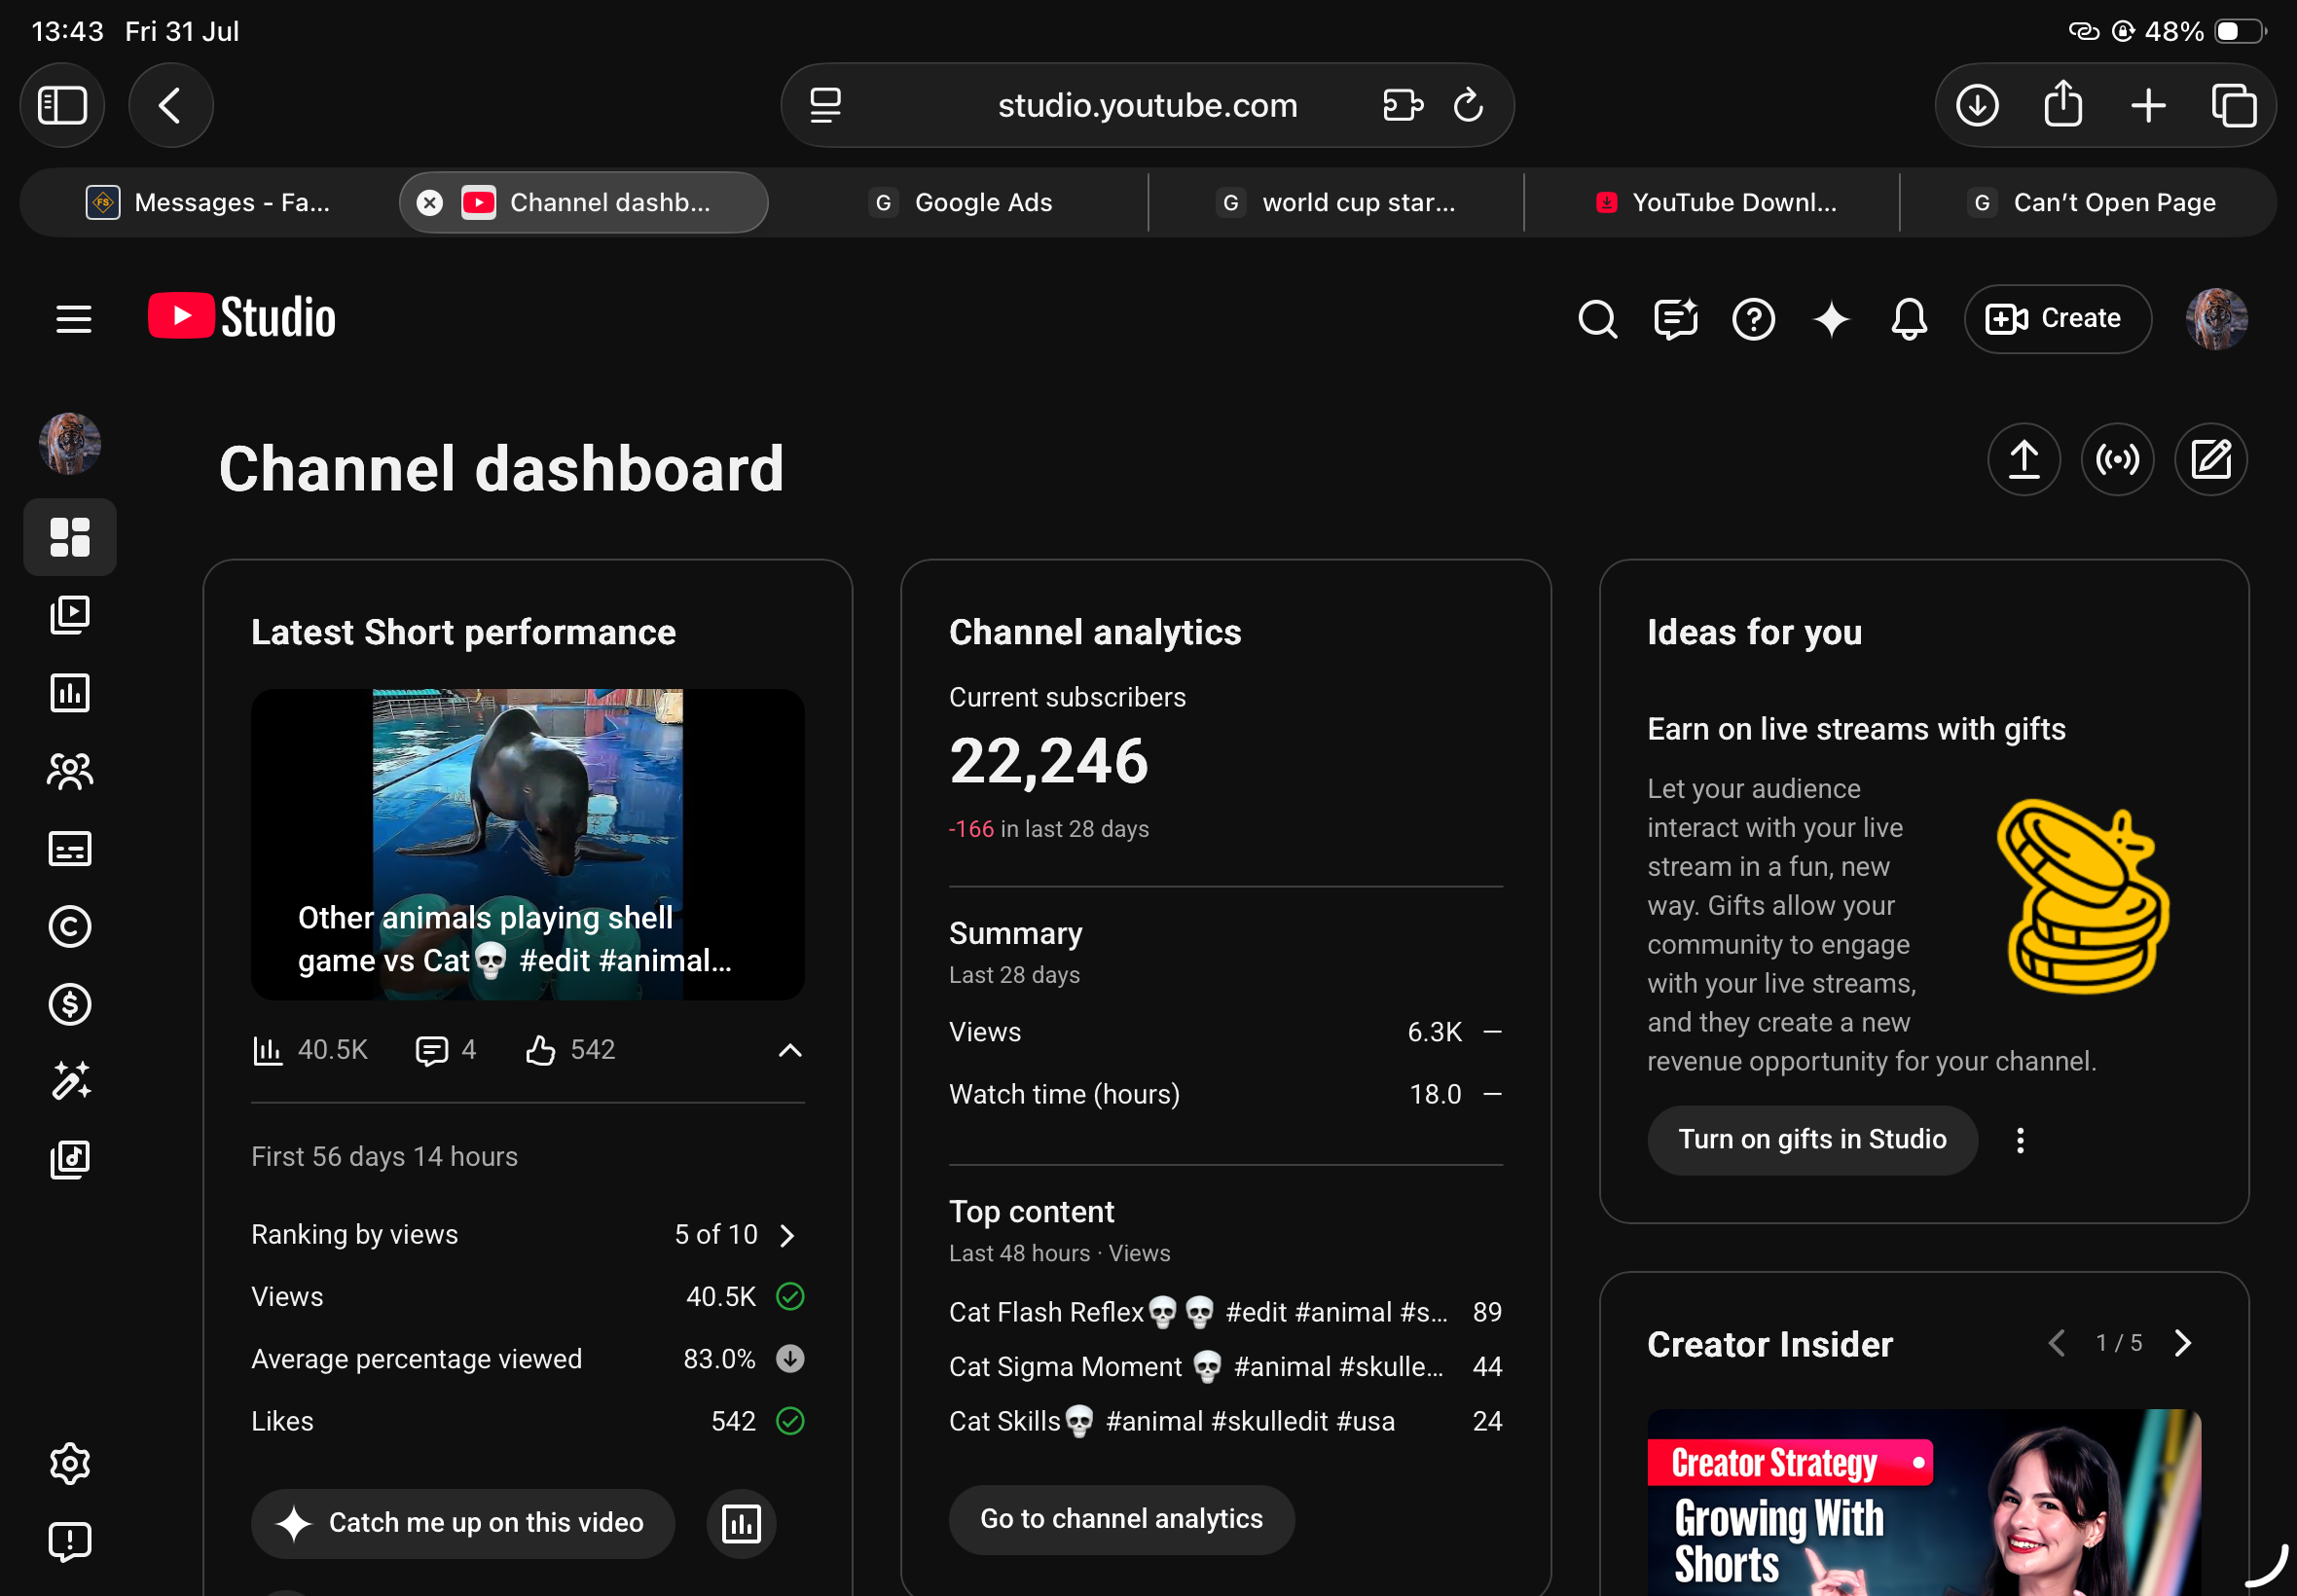Viewport: 2297px width, 1596px height.
Task: Open your channel from the sidebar avatar
Action: pyautogui.click(x=70, y=443)
